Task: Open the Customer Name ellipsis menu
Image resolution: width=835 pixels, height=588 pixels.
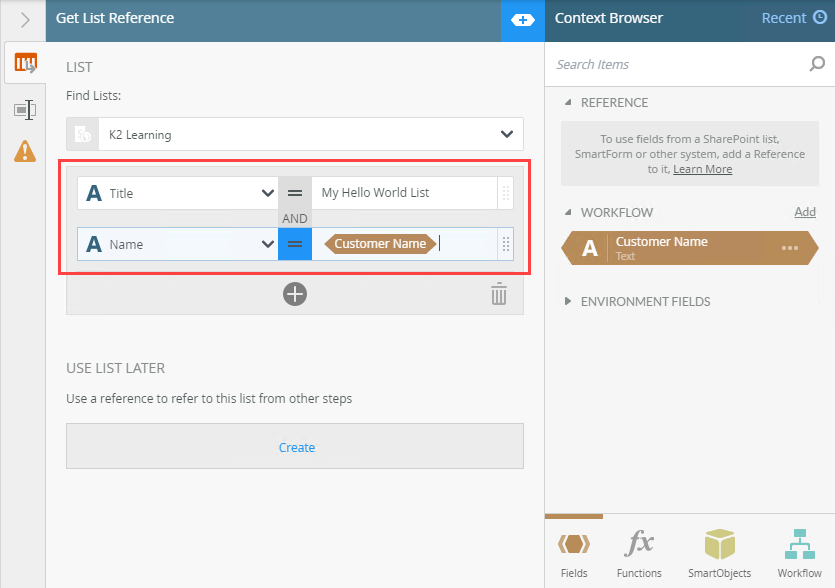Action: (x=790, y=248)
